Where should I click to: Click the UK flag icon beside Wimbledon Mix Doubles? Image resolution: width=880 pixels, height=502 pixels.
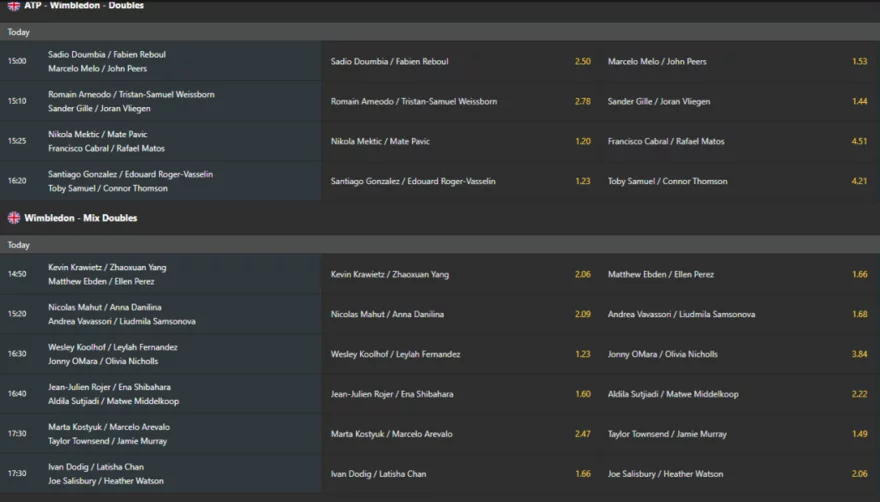14,218
